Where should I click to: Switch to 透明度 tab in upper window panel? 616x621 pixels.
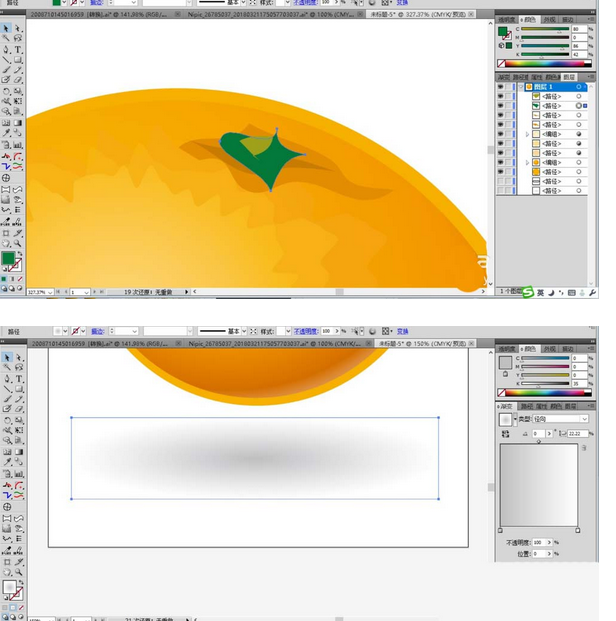tap(507, 19)
